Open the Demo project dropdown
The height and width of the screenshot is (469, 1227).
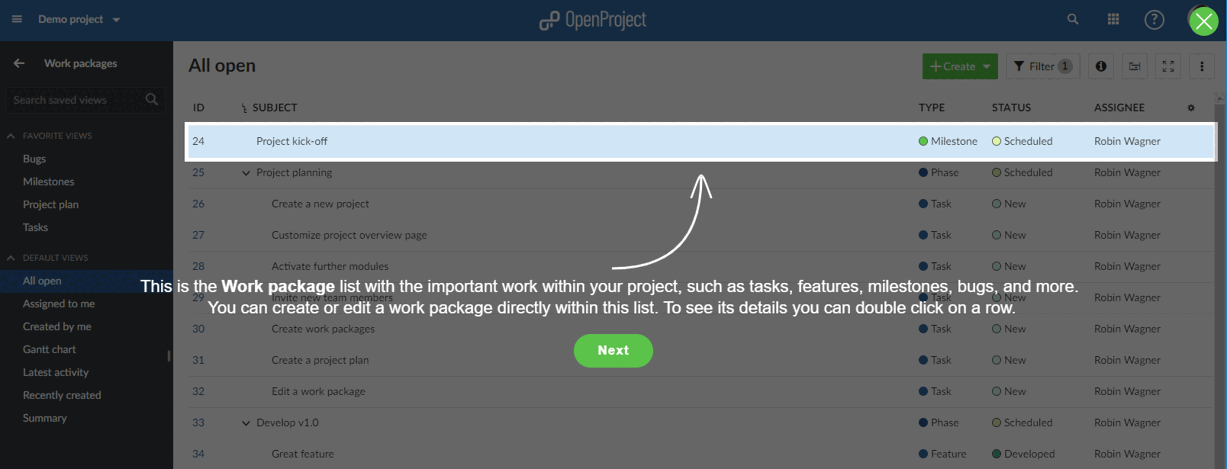click(x=79, y=19)
